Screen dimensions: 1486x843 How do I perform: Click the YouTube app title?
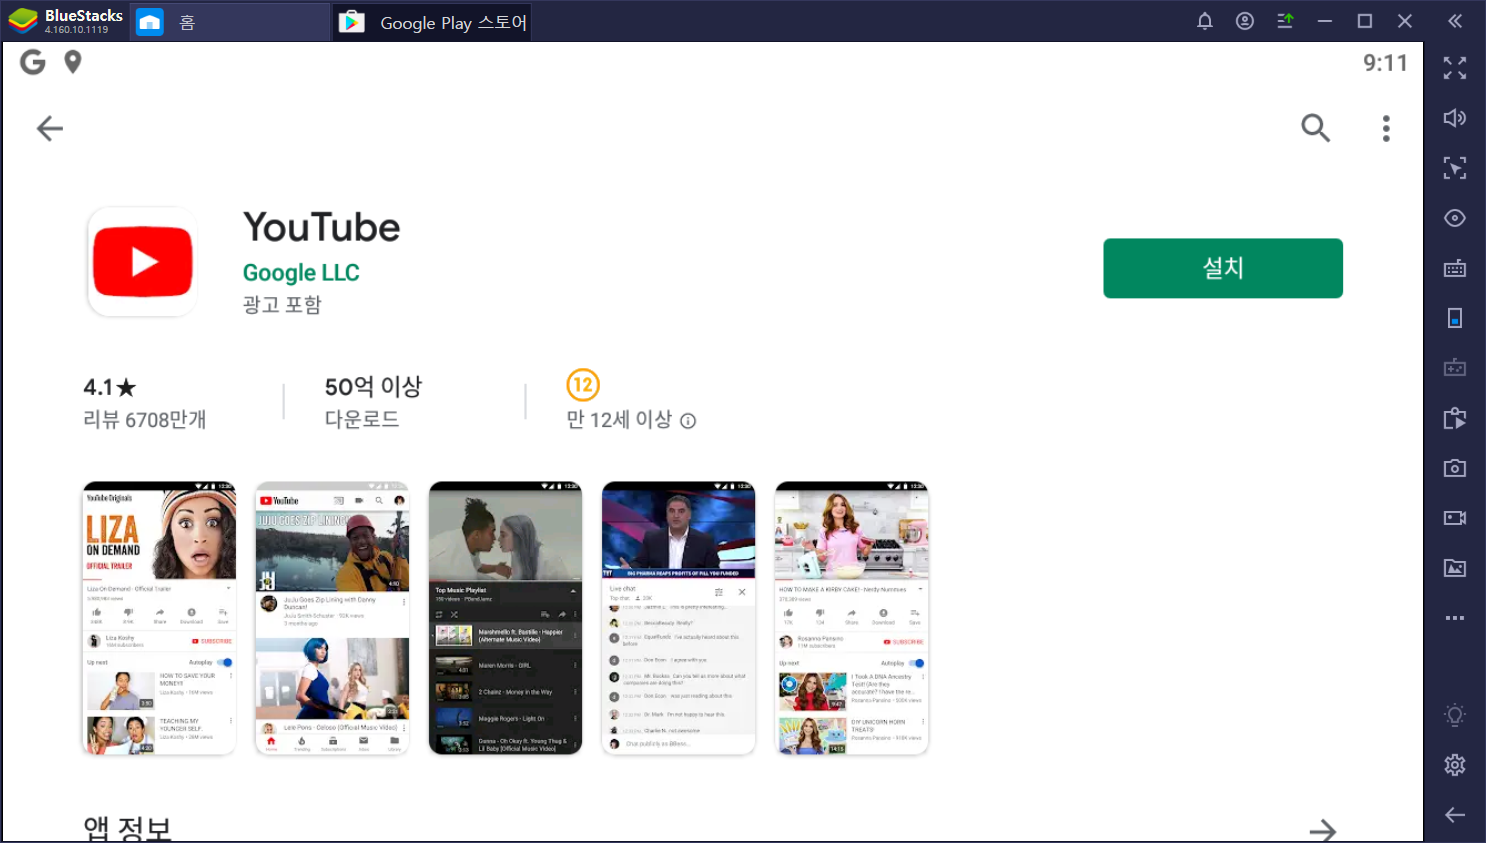tap(321, 227)
